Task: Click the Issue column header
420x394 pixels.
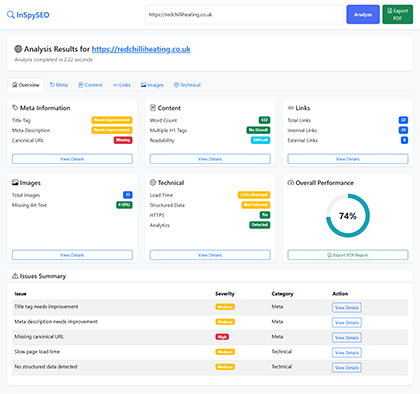Action: 20,294
